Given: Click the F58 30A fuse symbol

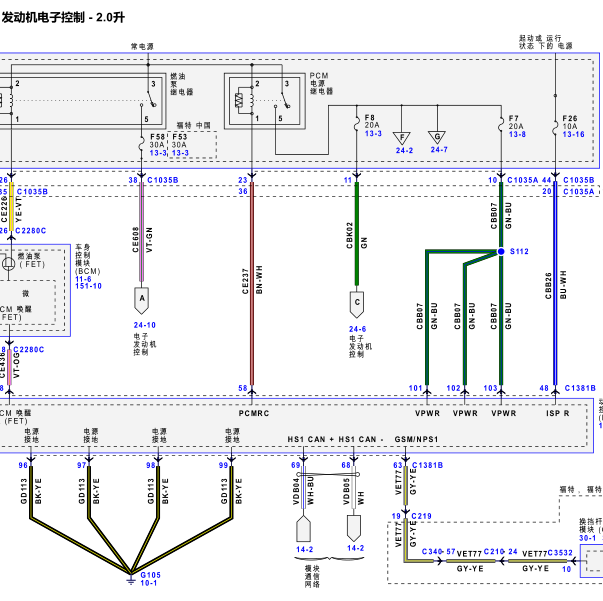Looking at the screenshot, I should coord(142,143).
